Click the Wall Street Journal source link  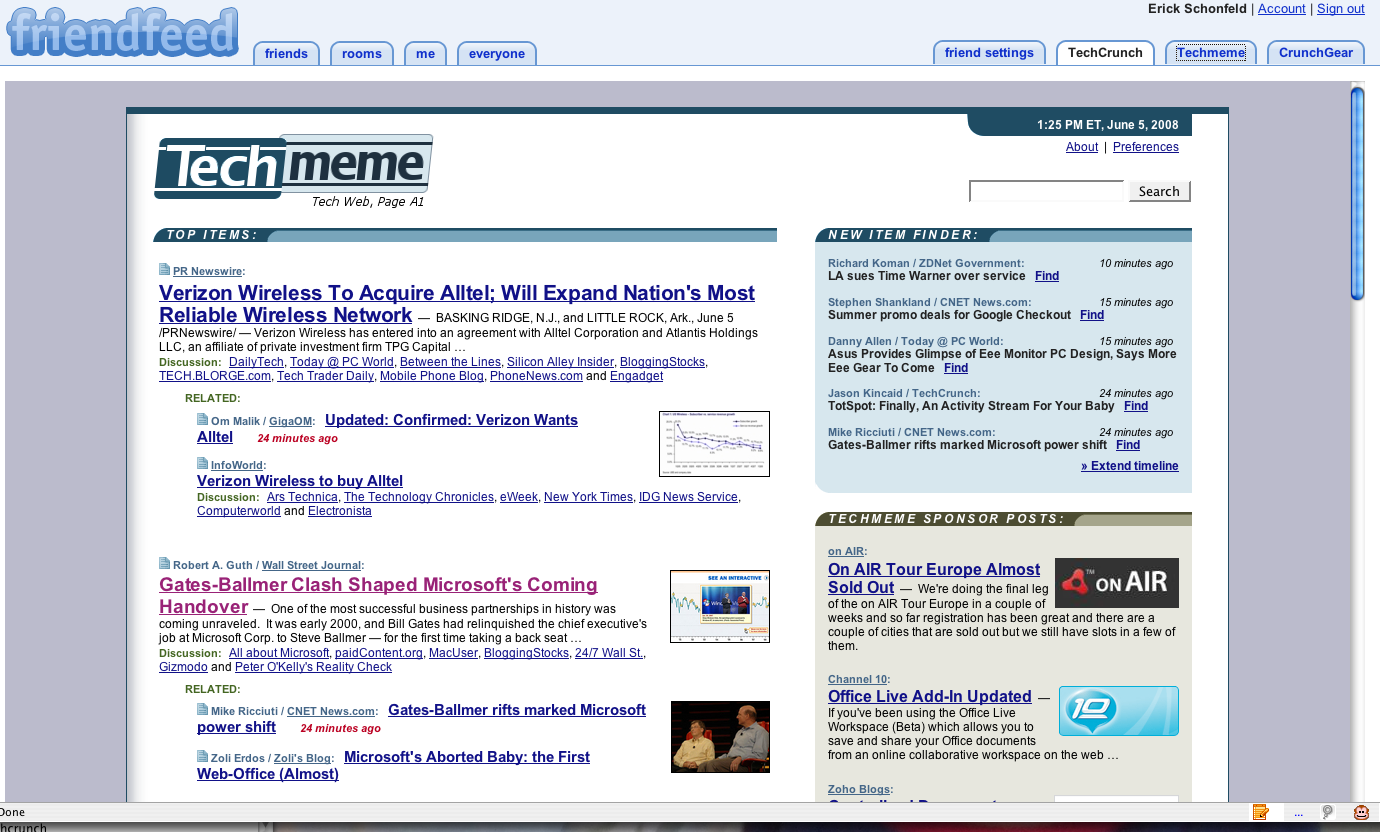click(311, 566)
